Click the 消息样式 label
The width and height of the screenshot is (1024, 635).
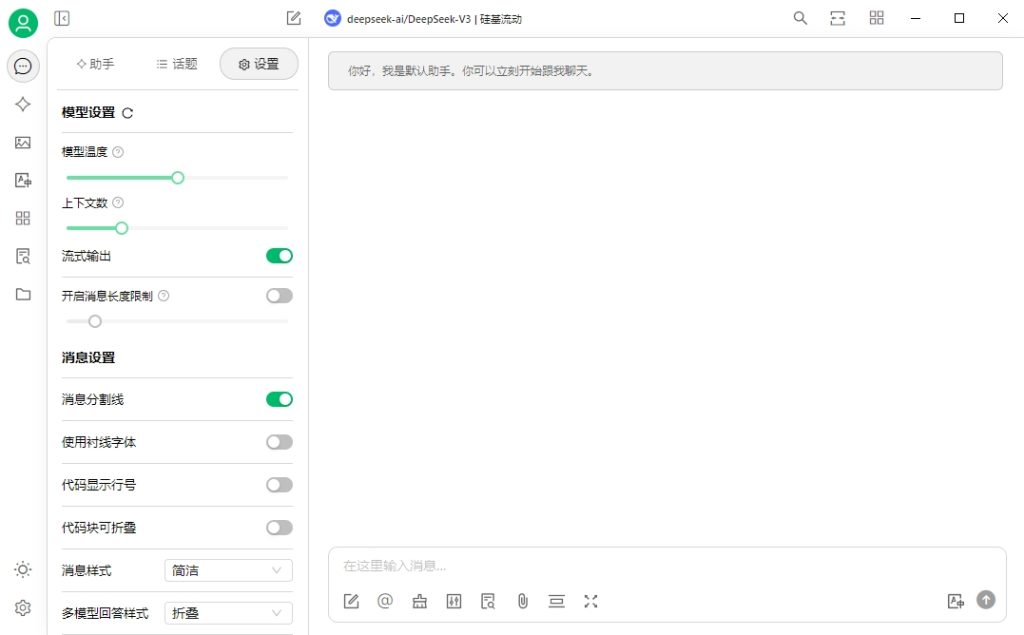point(86,570)
